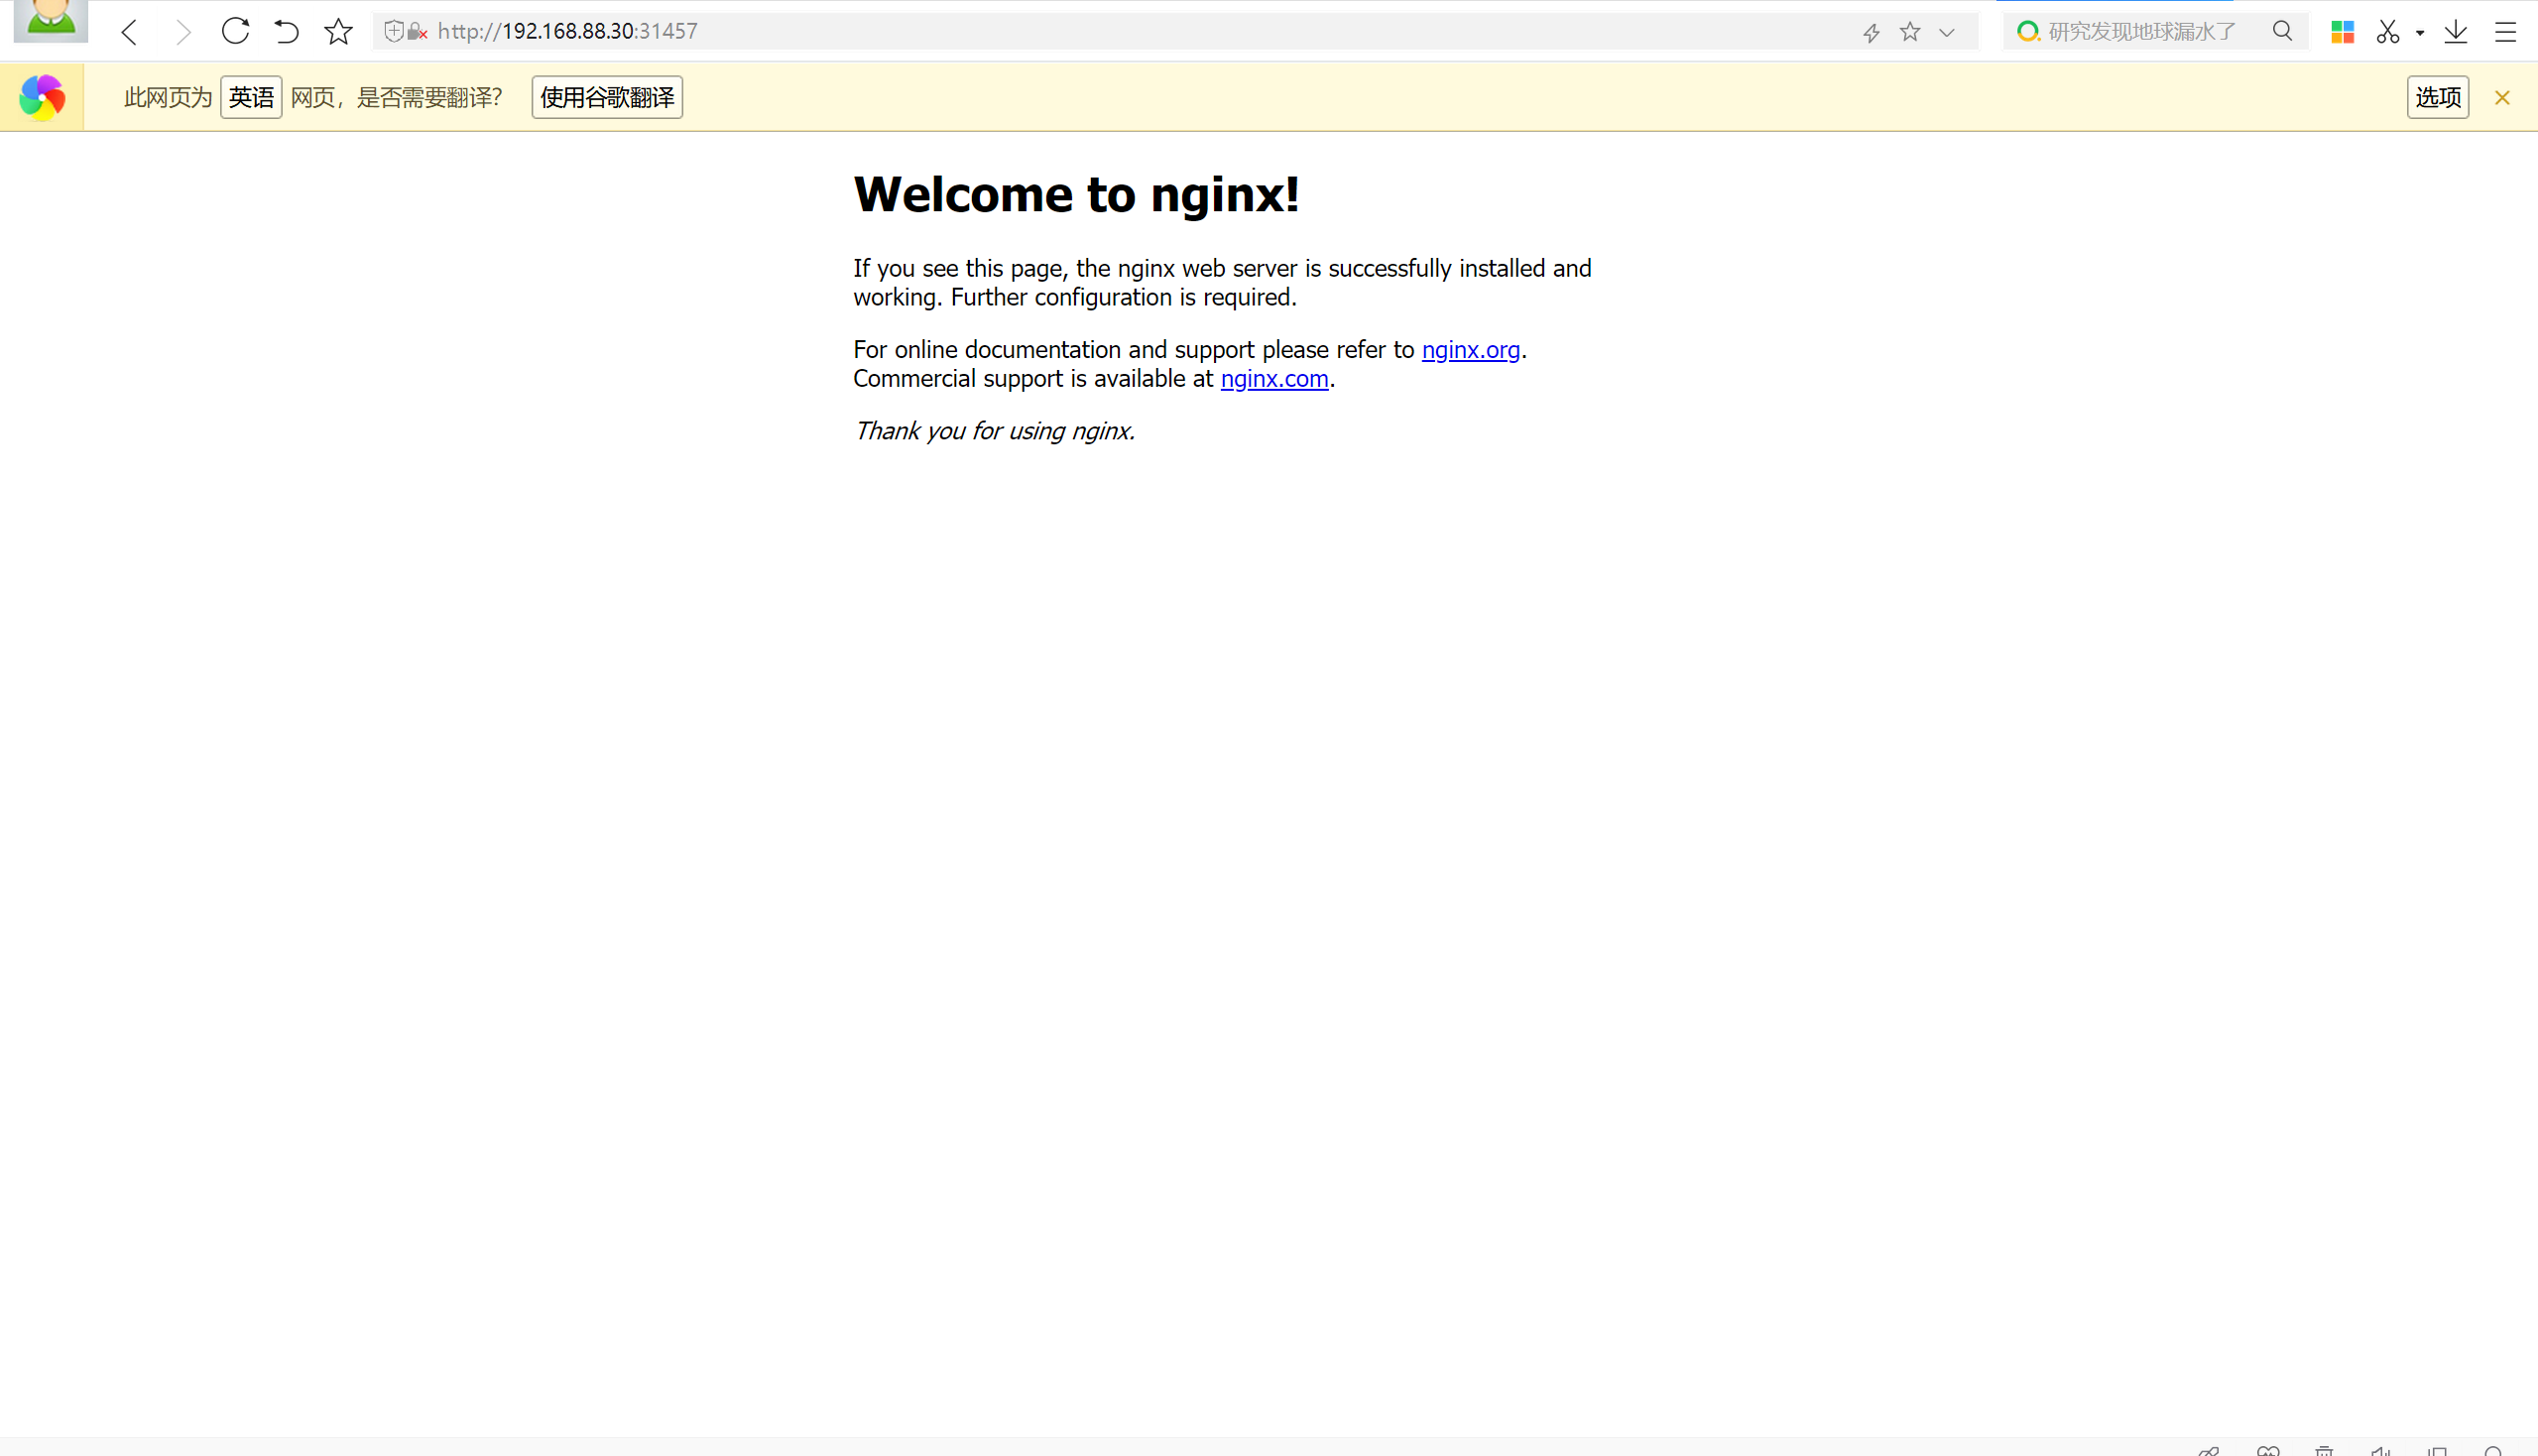Open the downloads arrow icon
Image resolution: width=2538 pixels, height=1456 pixels.
tap(2456, 32)
